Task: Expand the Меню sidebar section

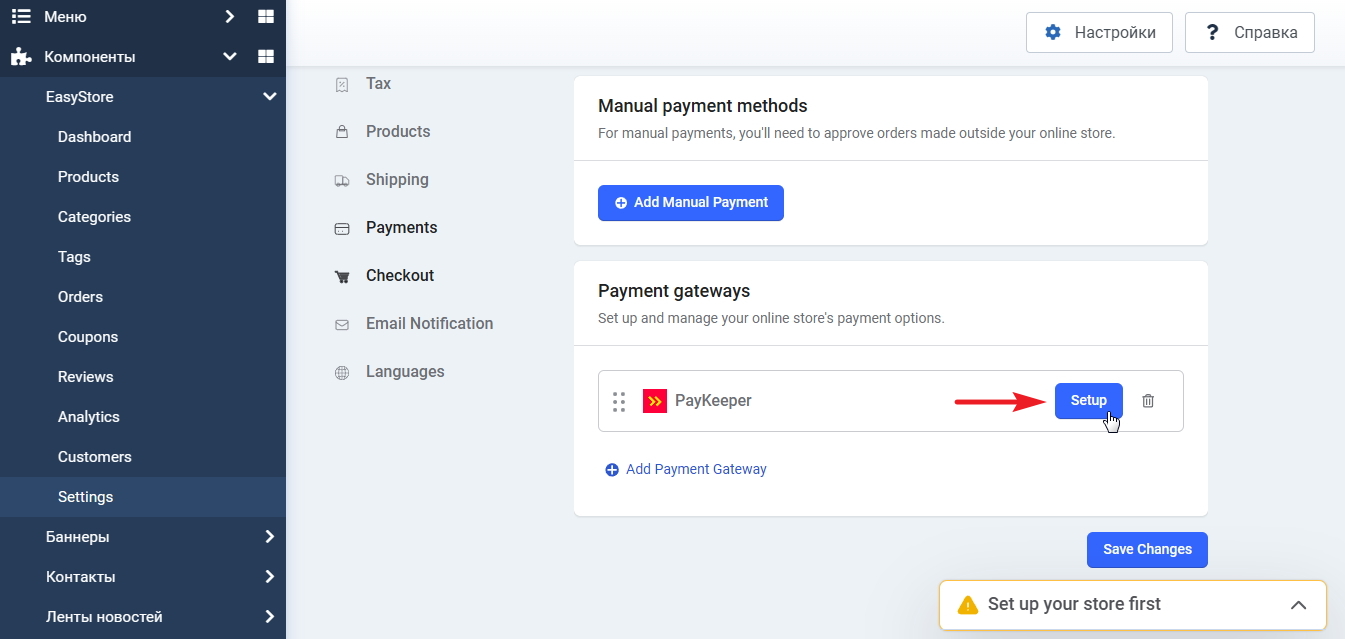Action: coord(230,17)
